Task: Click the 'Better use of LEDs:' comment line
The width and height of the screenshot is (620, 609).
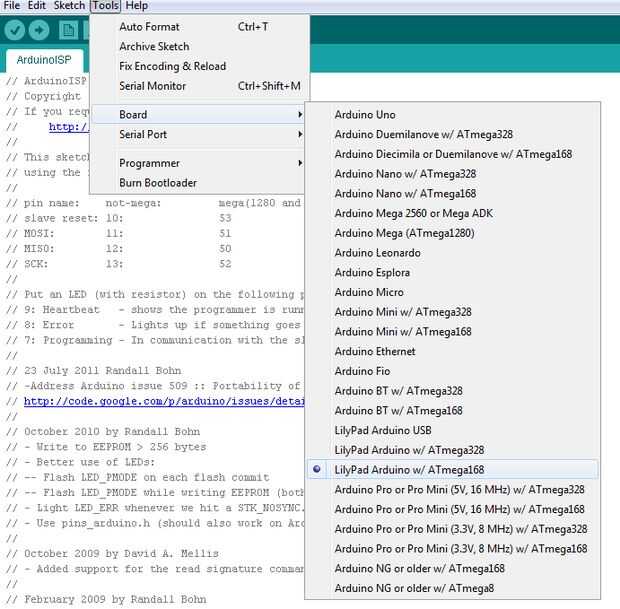Action: coord(80,462)
